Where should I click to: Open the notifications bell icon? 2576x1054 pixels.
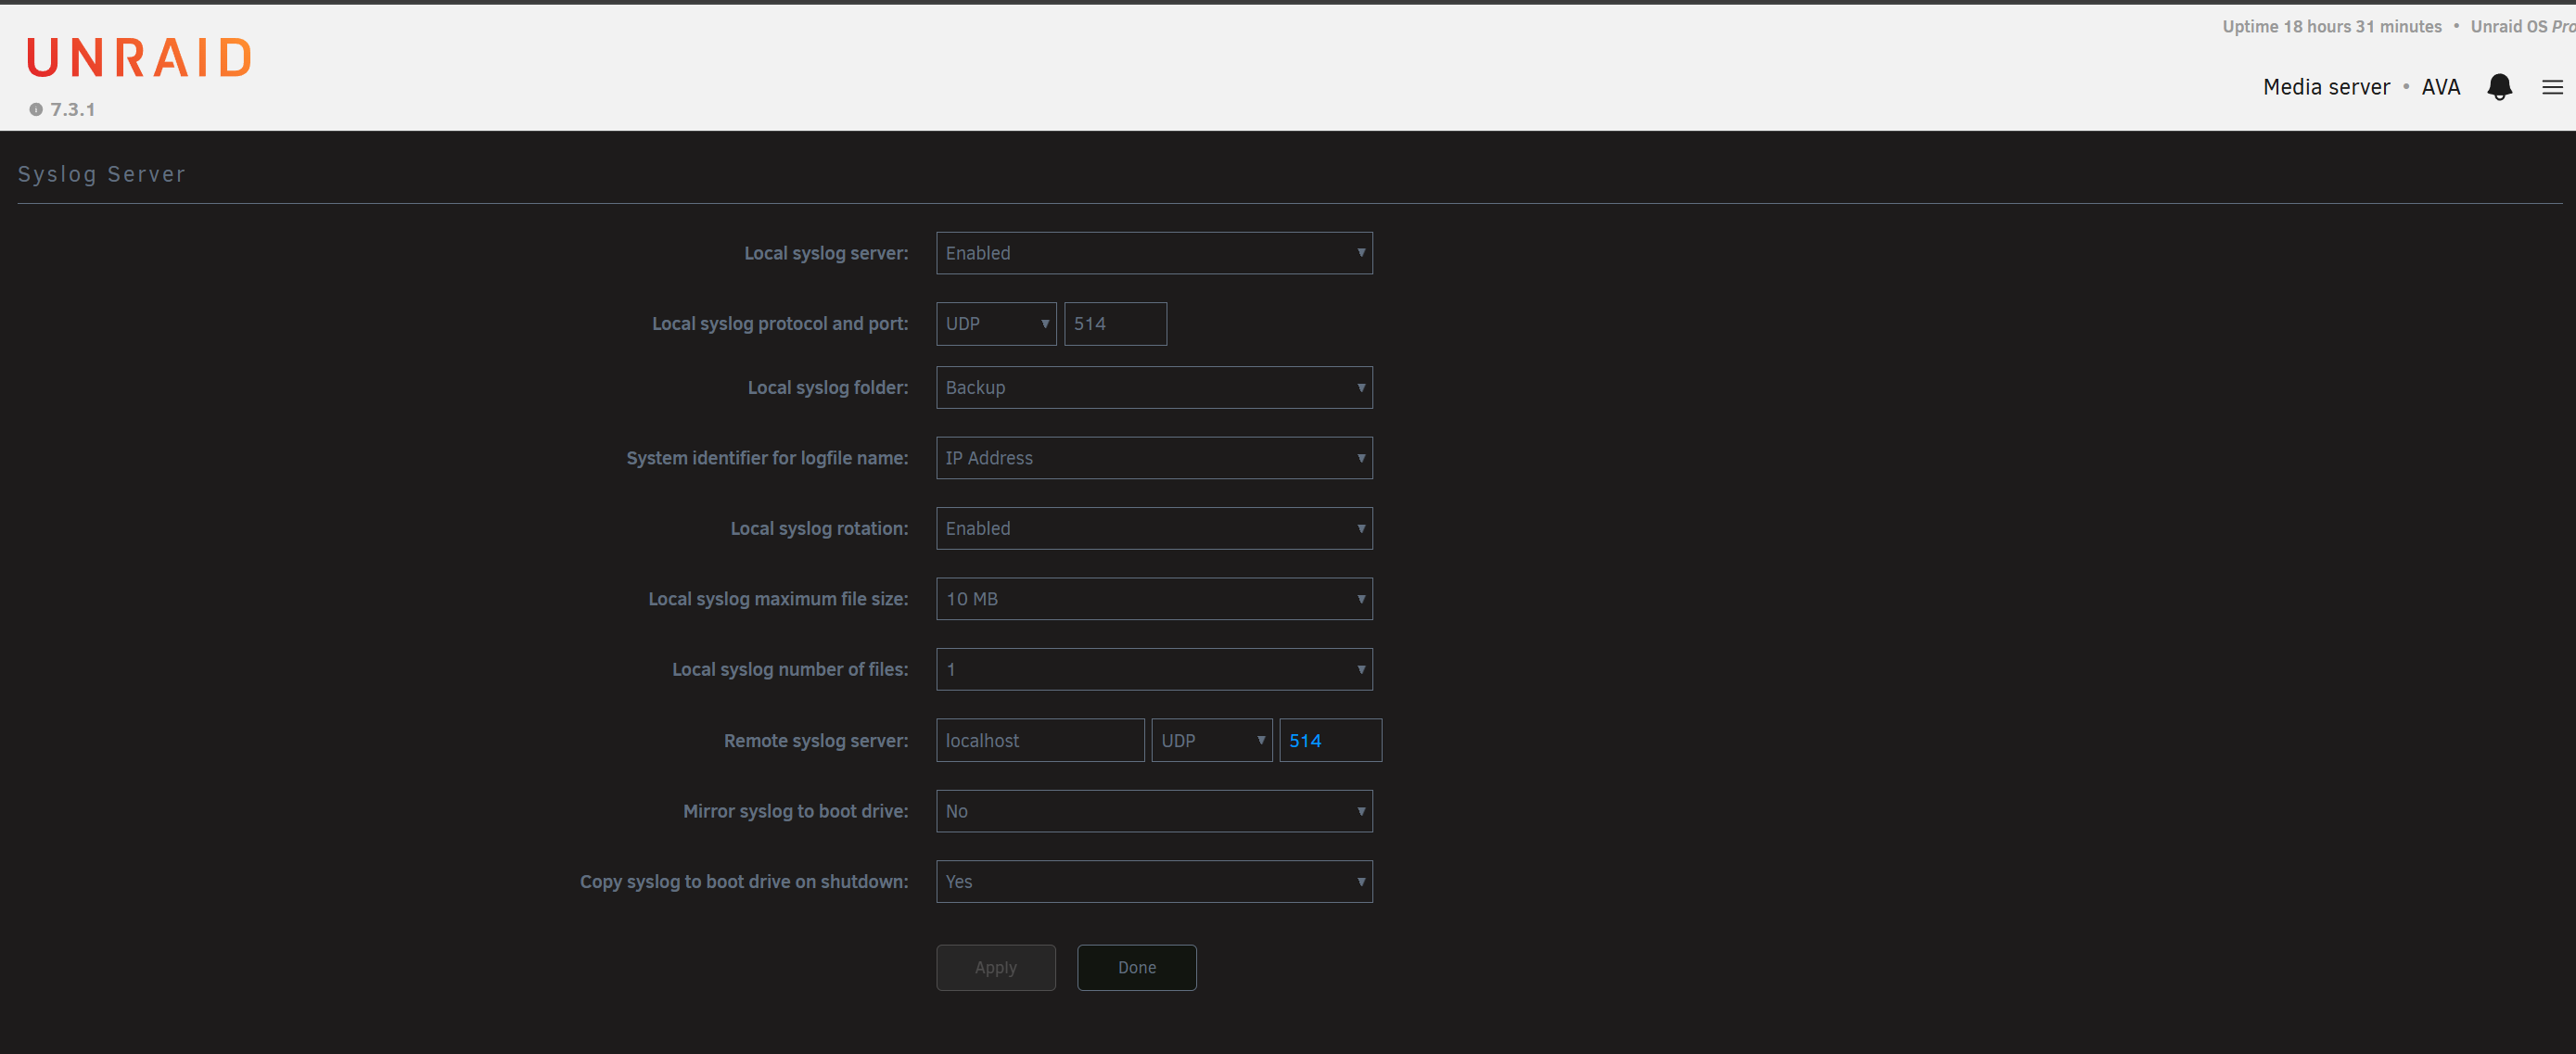(x=2499, y=87)
